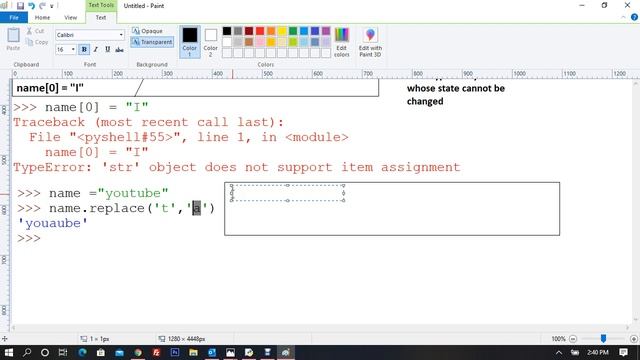Click the highlighted letter 'a' in replace call

click(x=197, y=208)
